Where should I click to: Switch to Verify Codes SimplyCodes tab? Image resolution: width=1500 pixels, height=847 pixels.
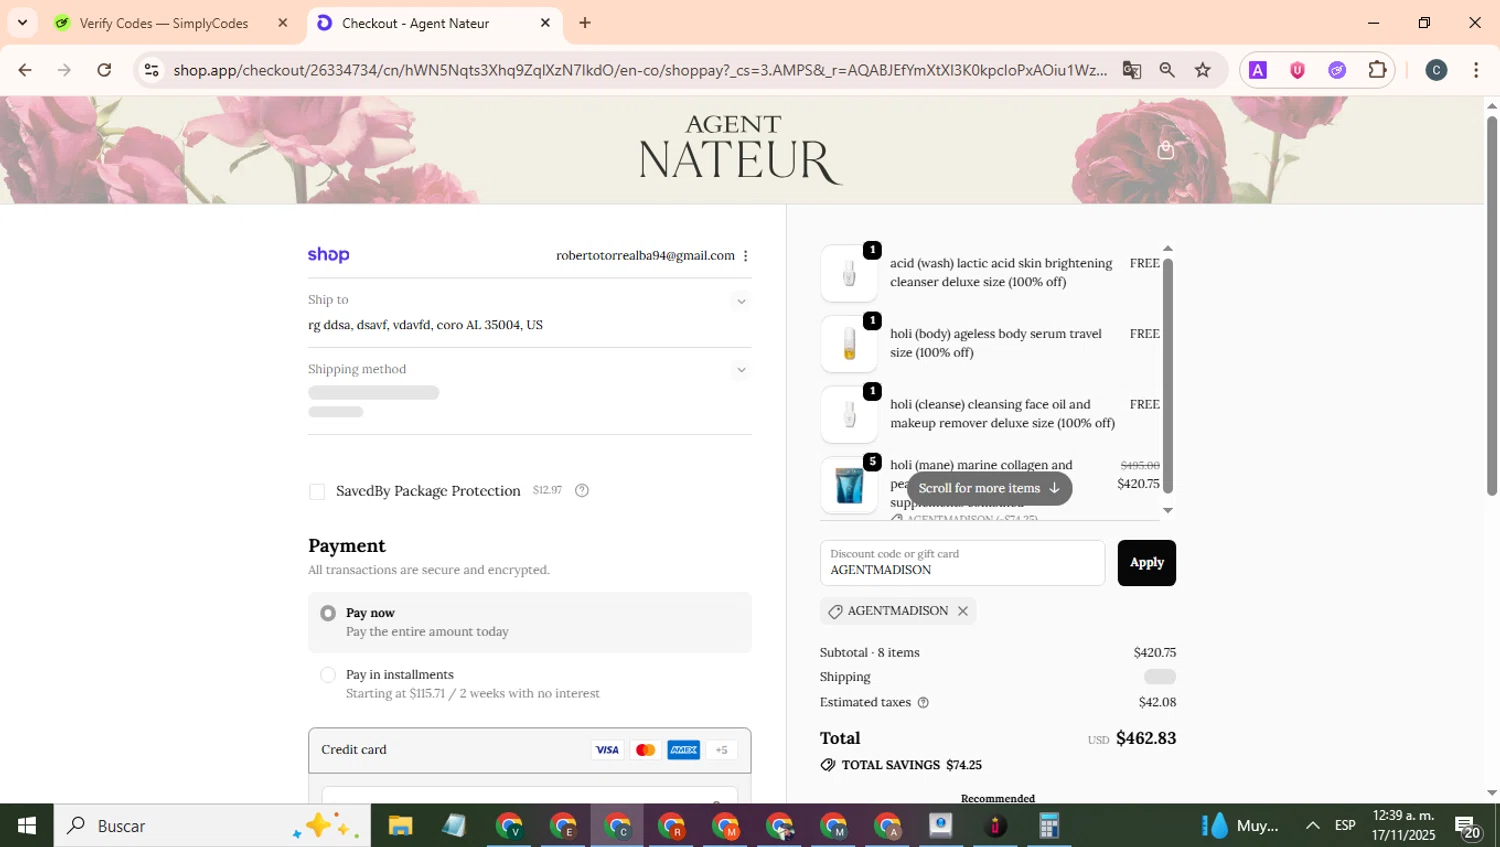[x=163, y=23]
